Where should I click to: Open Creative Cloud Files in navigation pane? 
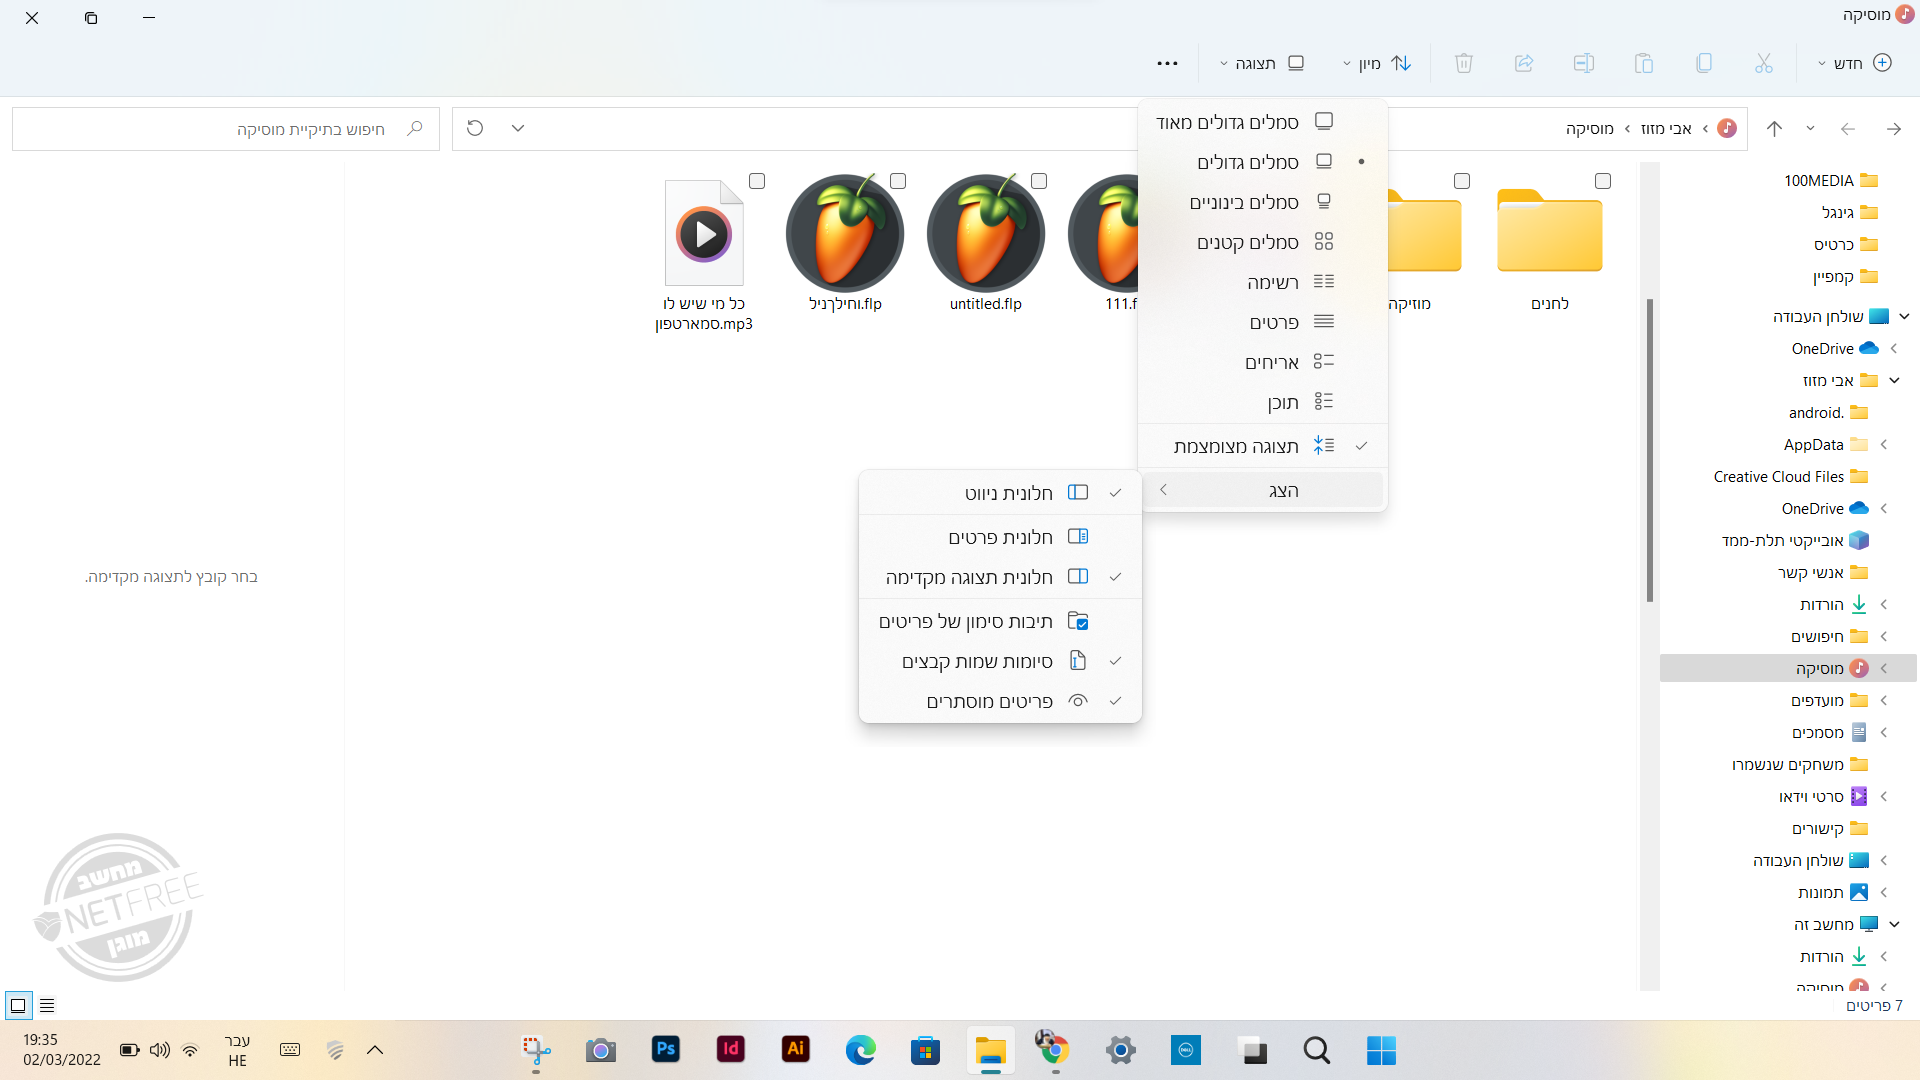pyautogui.click(x=1790, y=476)
